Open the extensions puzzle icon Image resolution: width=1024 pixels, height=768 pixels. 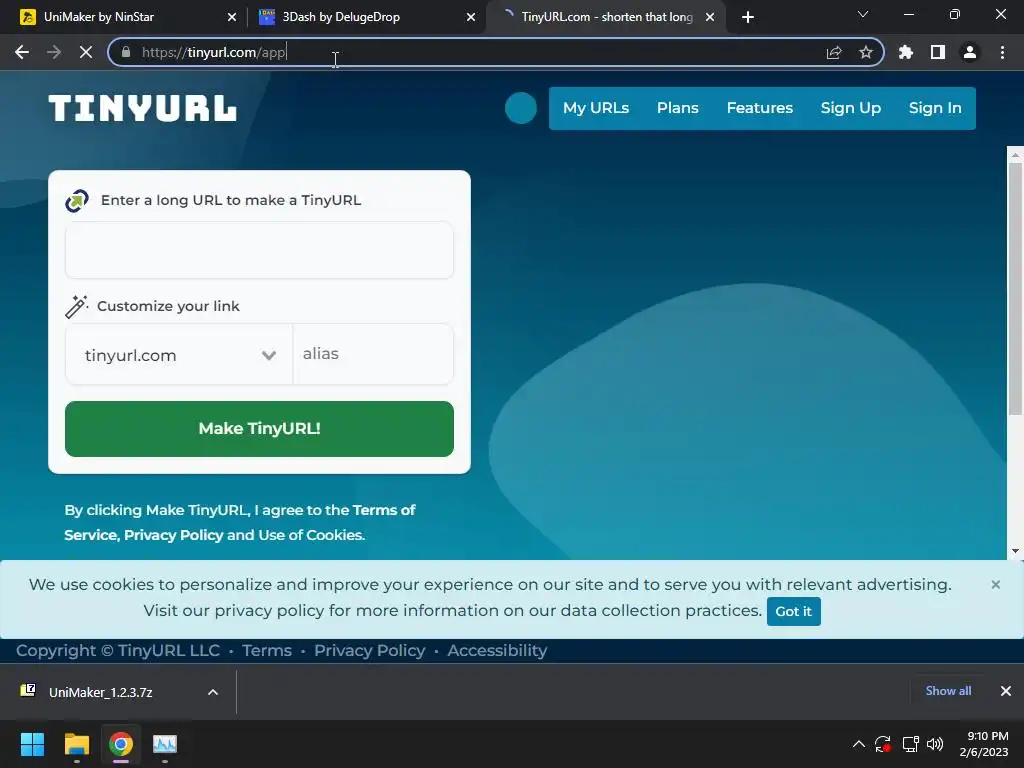[x=906, y=52]
